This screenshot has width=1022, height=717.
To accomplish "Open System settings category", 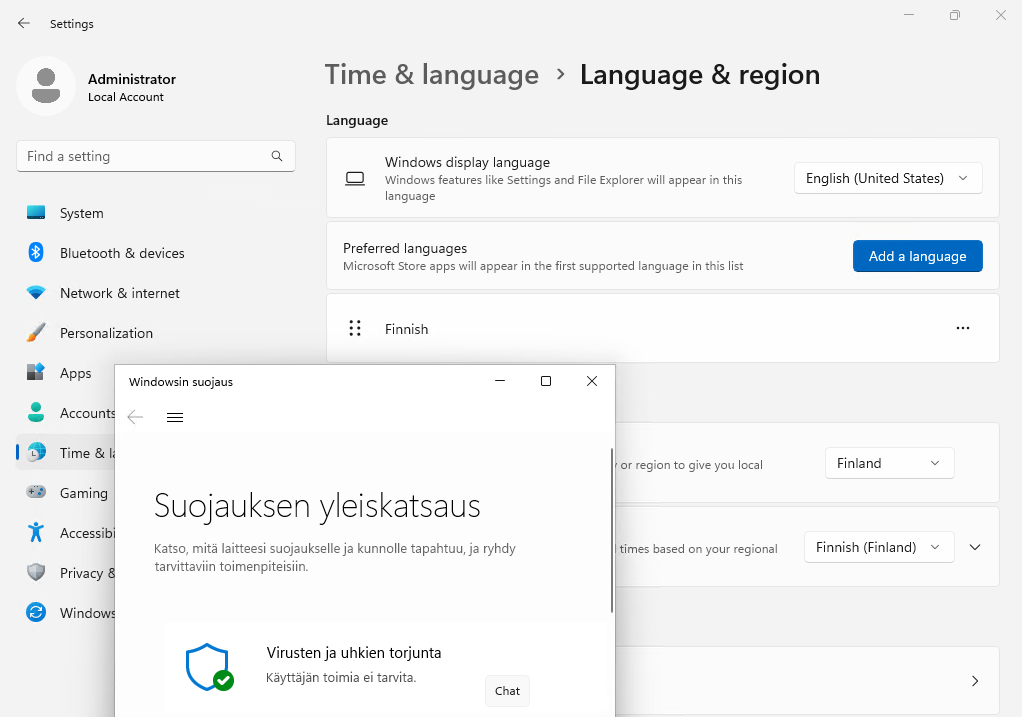I will click(x=81, y=213).
